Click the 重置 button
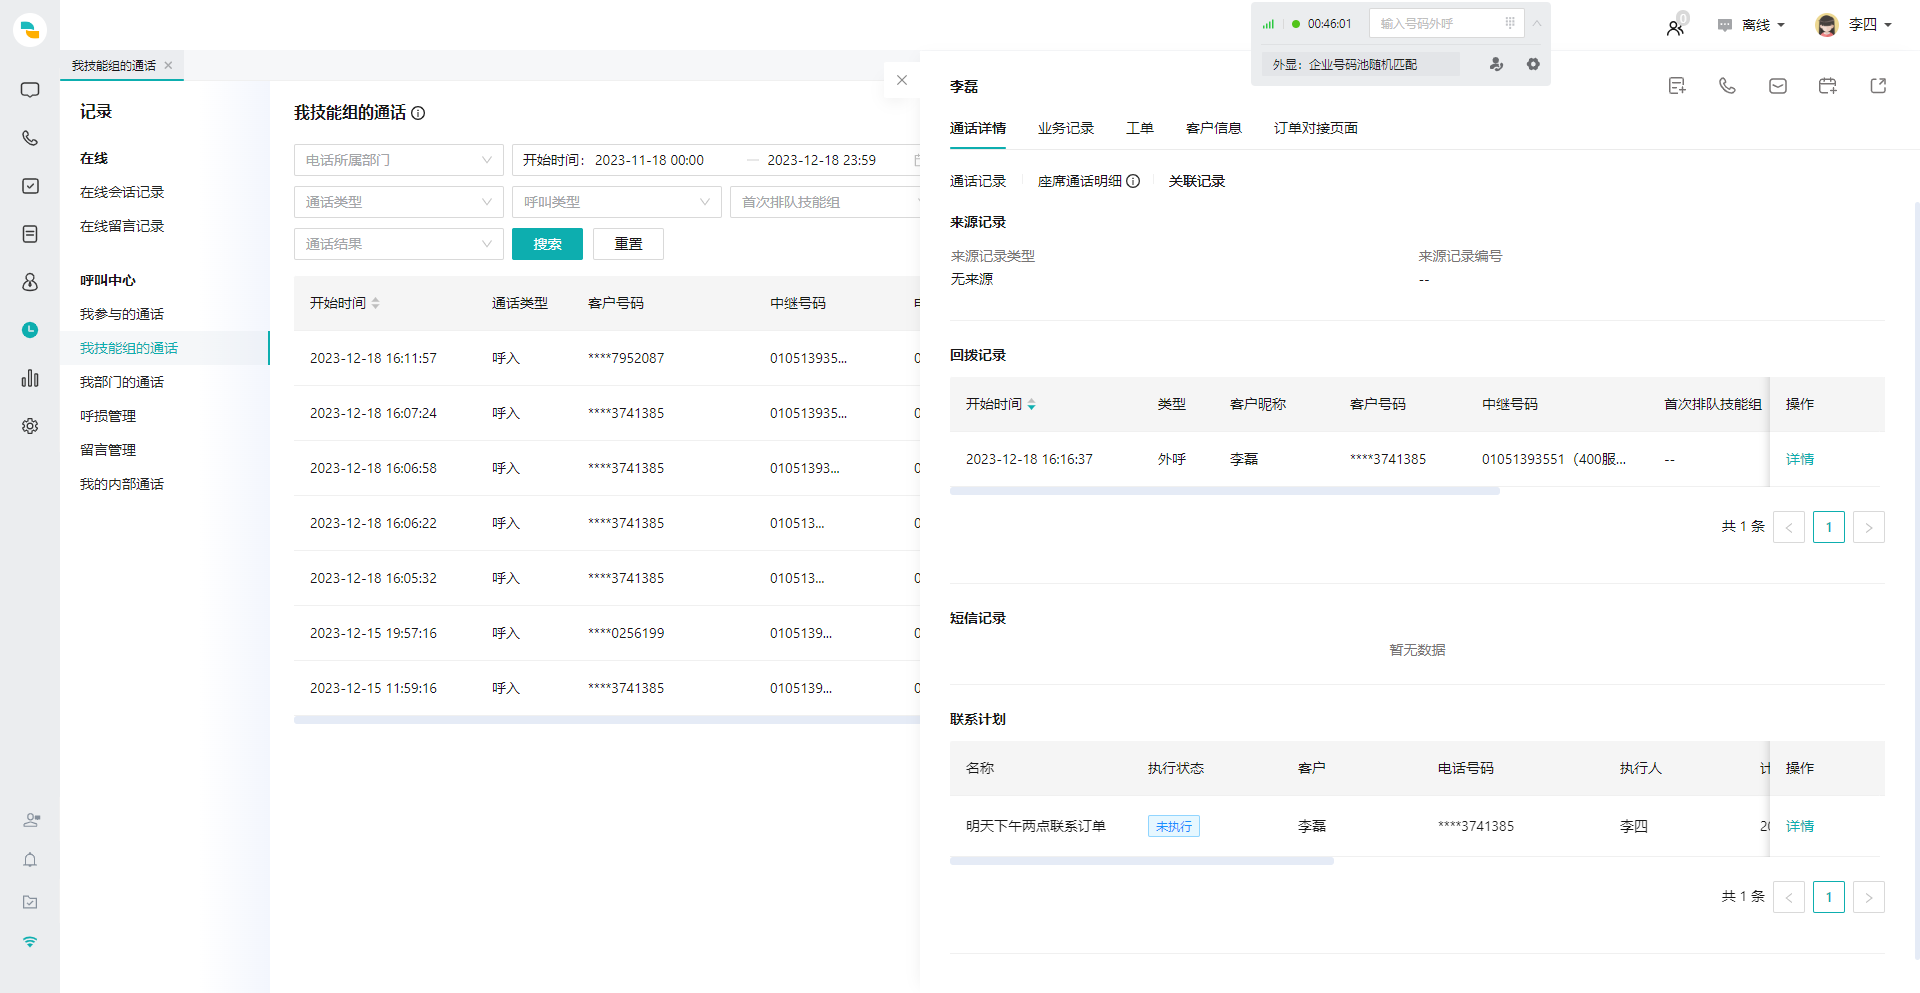The image size is (1920, 993). [628, 244]
